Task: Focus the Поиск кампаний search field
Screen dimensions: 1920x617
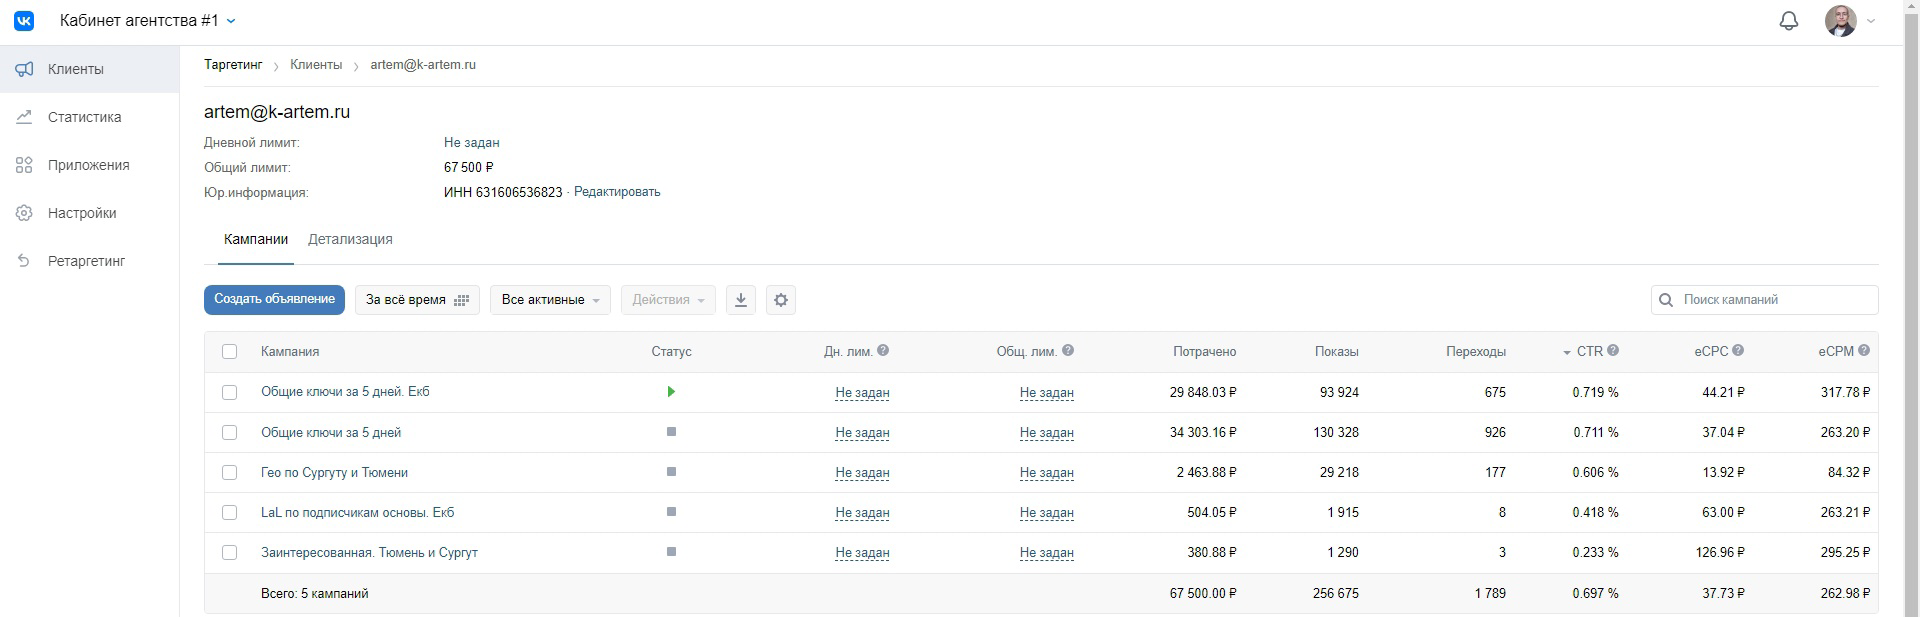Action: pos(1765,300)
